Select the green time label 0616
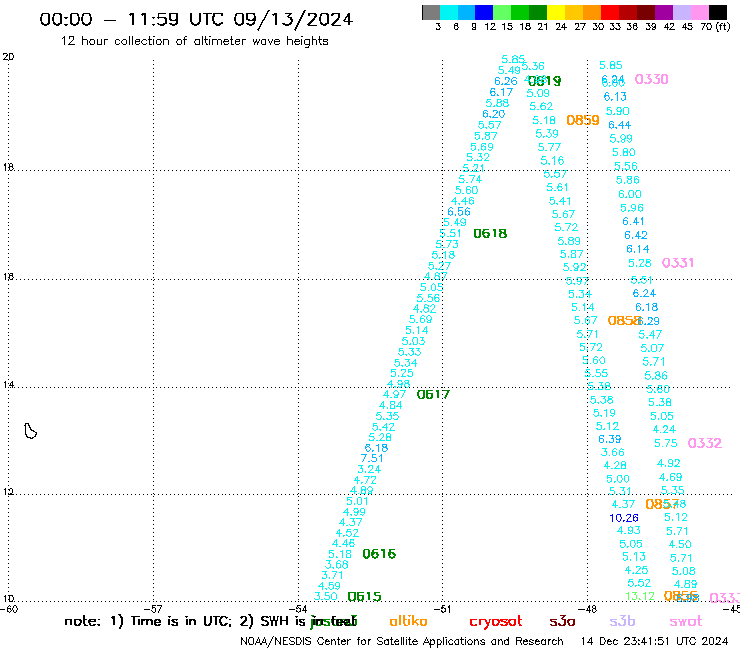Image resolution: width=740 pixels, height=650 pixels. coord(379,554)
